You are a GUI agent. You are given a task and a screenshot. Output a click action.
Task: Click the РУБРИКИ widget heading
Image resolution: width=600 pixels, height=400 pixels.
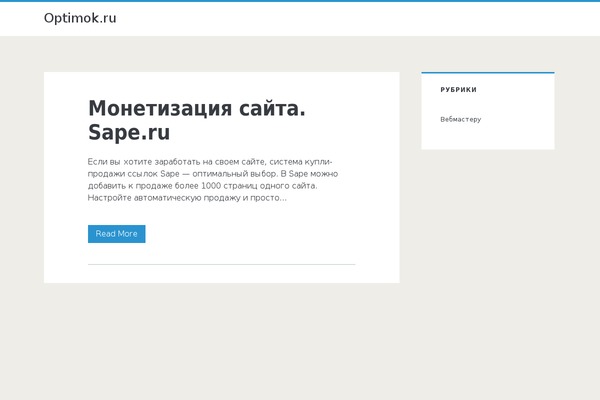tap(458, 90)
